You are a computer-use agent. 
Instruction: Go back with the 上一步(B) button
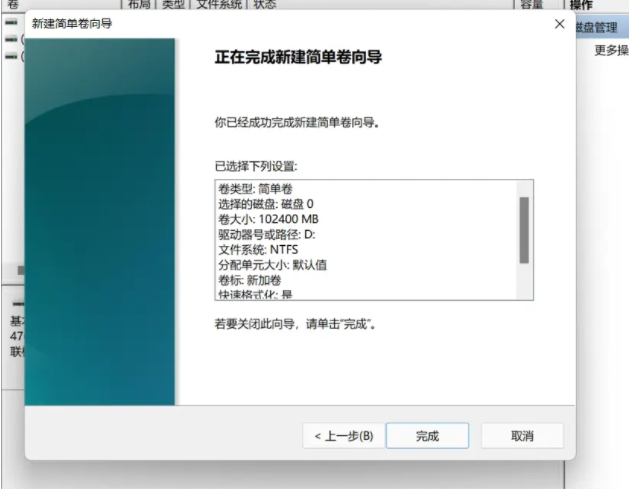(x=343, y=436)
